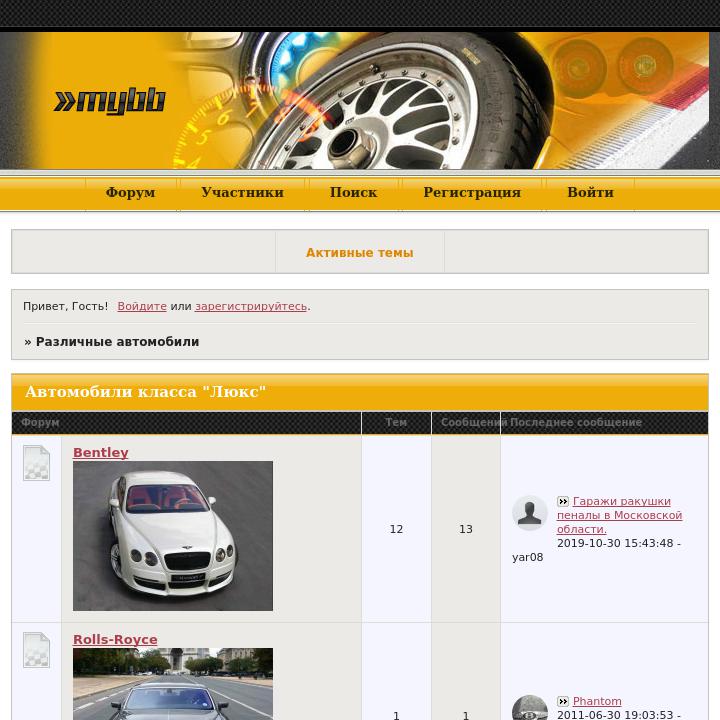The image size is (720, 720).
Task: Open the Поиск menu item
Action: point(353,192)
